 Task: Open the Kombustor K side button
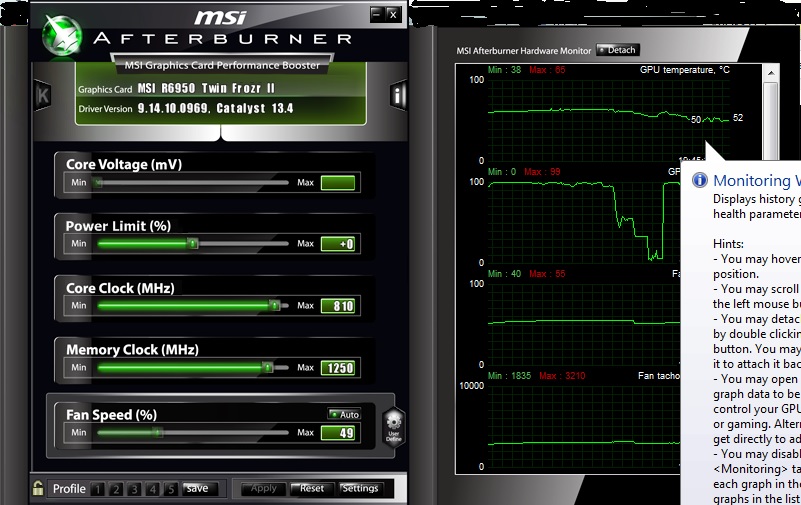point(43,95)
